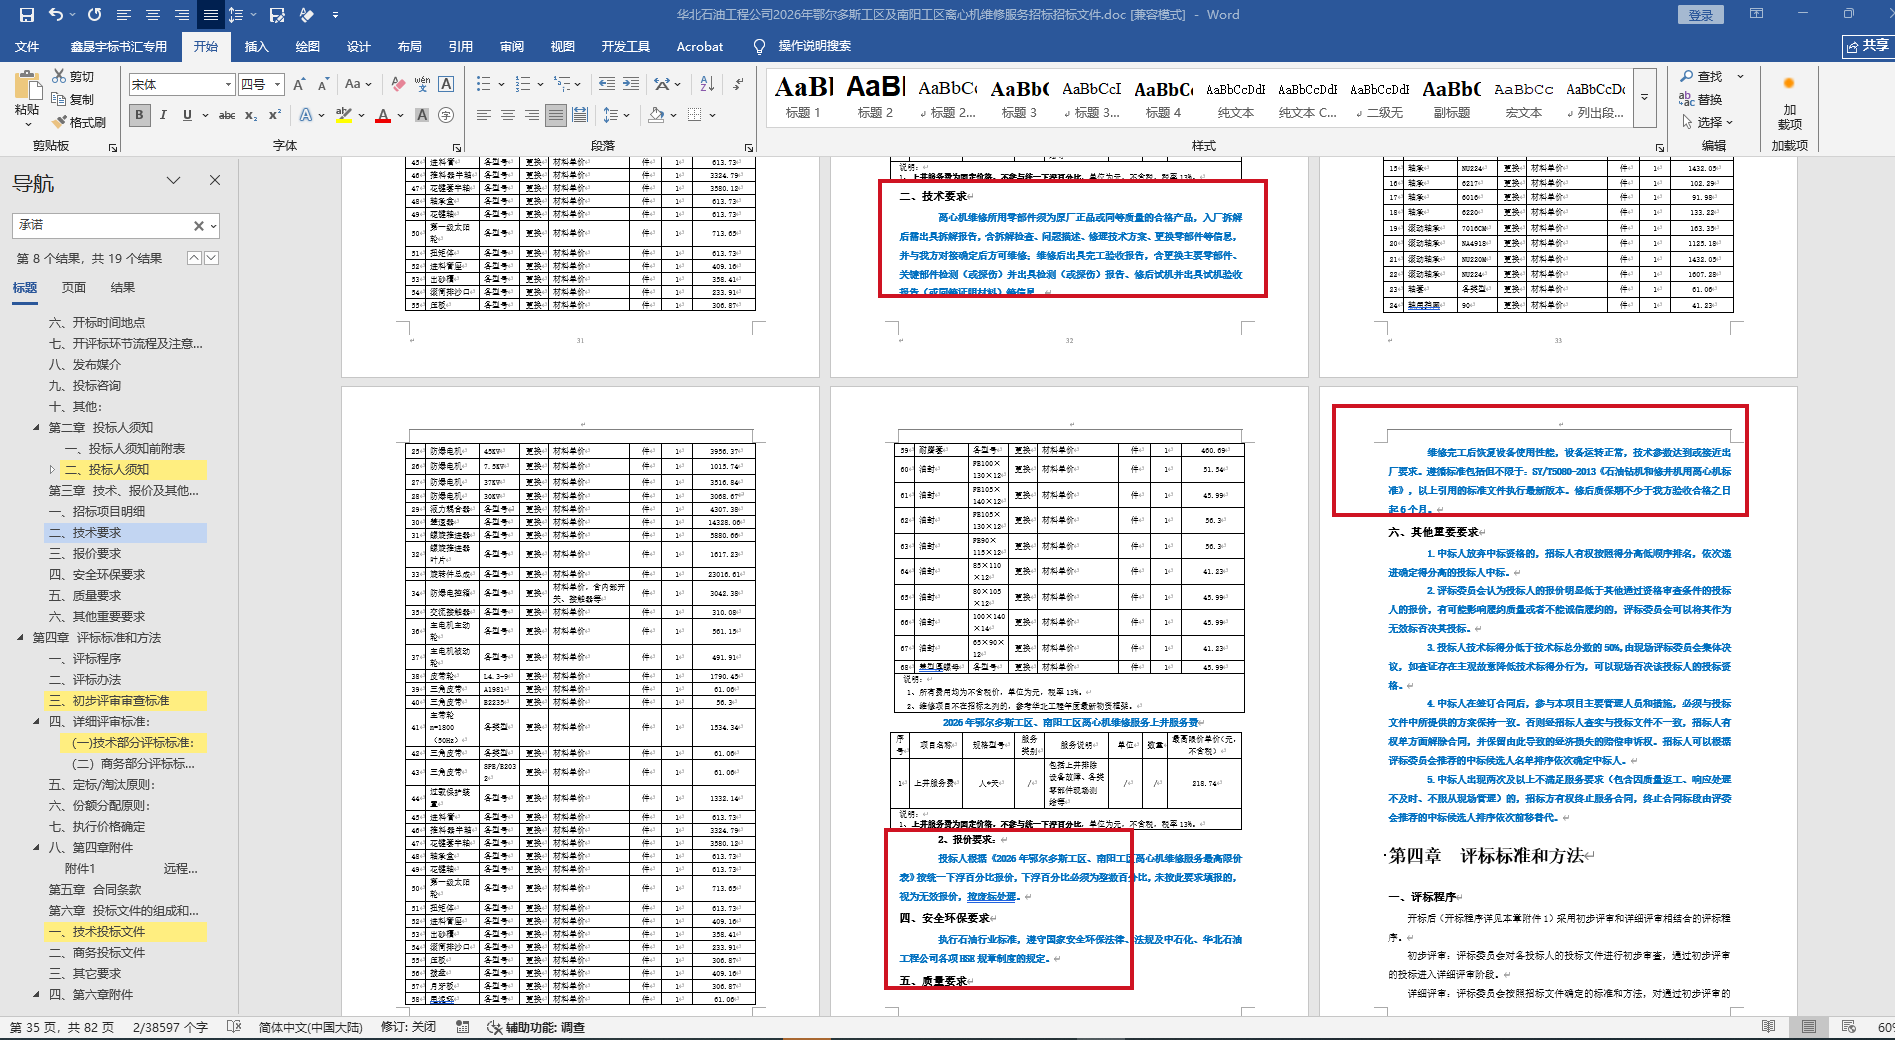Click the Clear Formatting eraser icon
This screenshot has height=1040, width=1895.
[x=398, y=84]
